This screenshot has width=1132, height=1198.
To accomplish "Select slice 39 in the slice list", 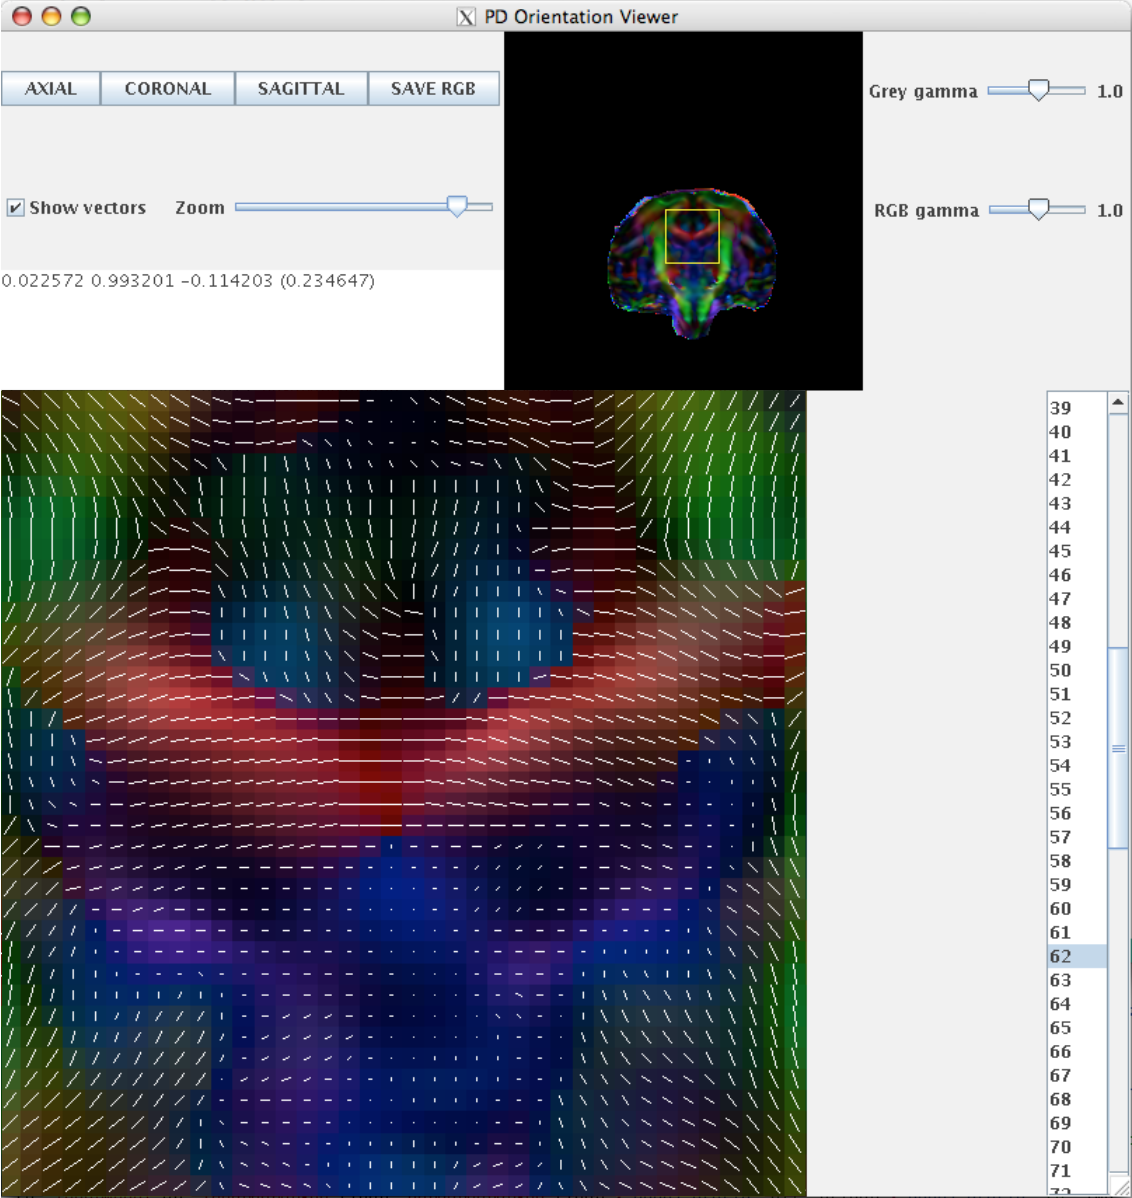I will click(x=1061, y=408).
